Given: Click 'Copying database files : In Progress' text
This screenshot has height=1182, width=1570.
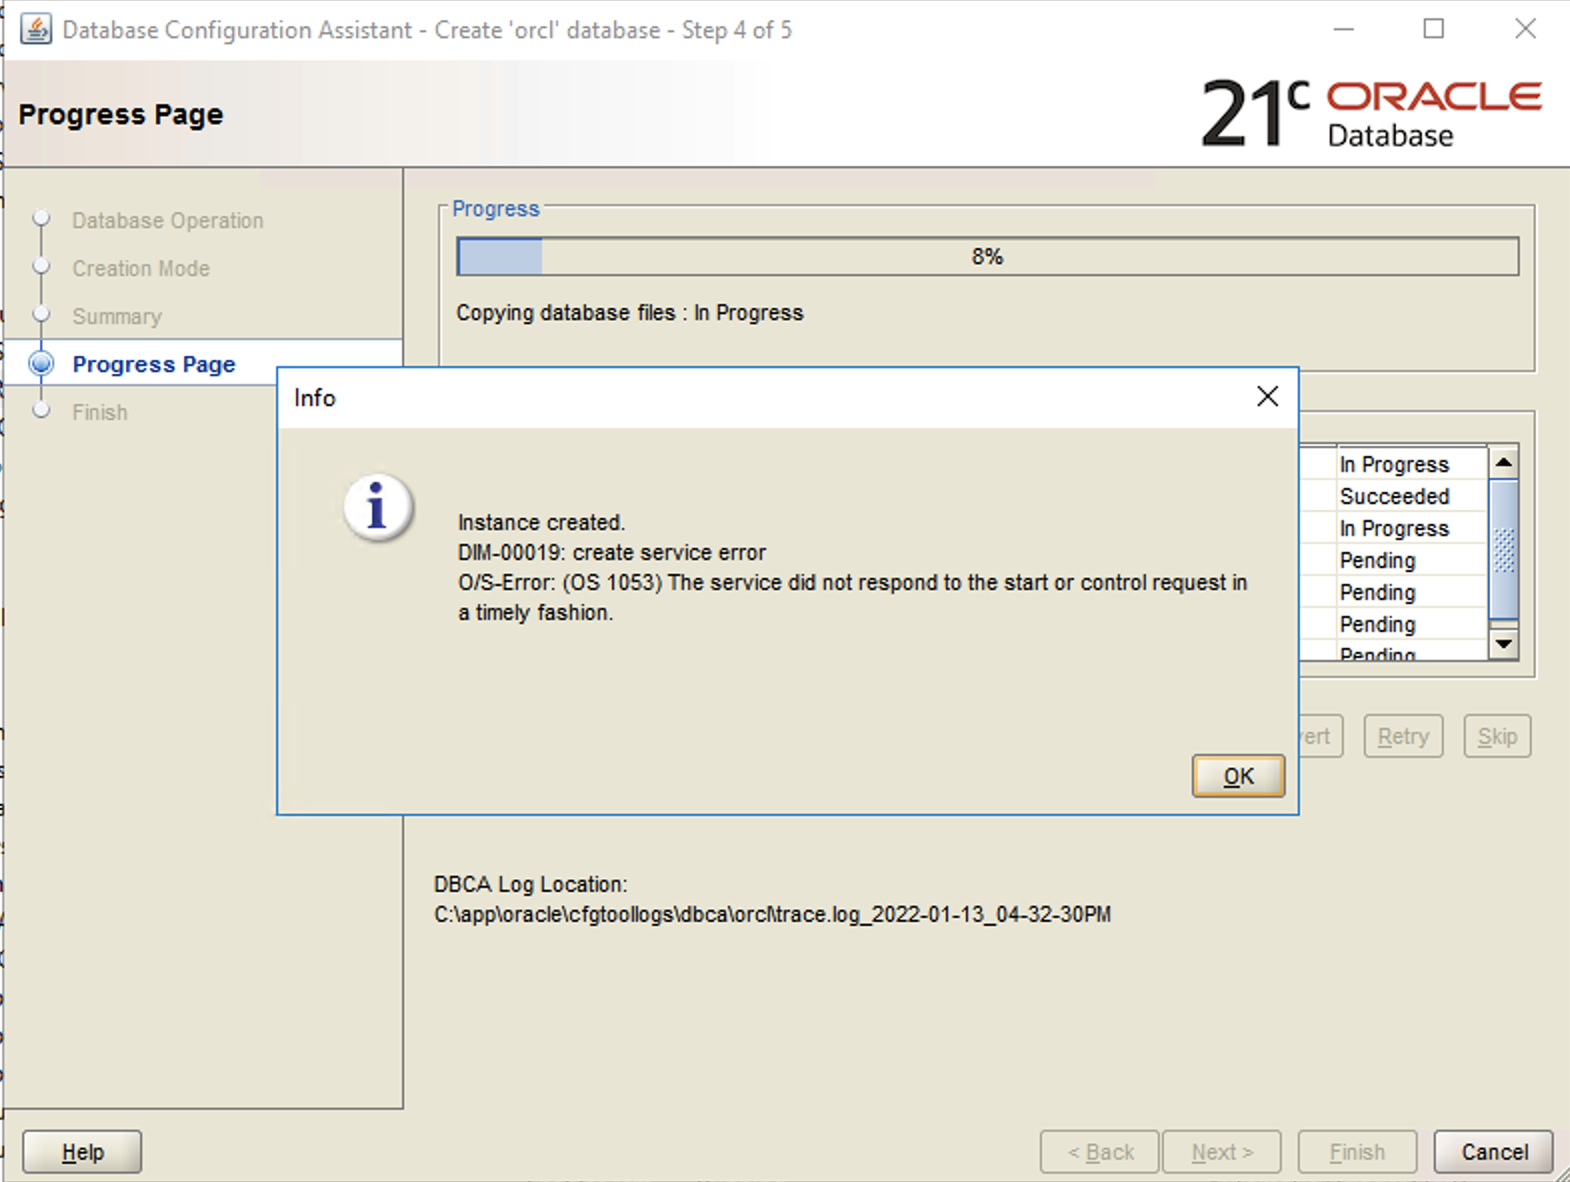Looking at the screenshot, I should tap(630, 312).
